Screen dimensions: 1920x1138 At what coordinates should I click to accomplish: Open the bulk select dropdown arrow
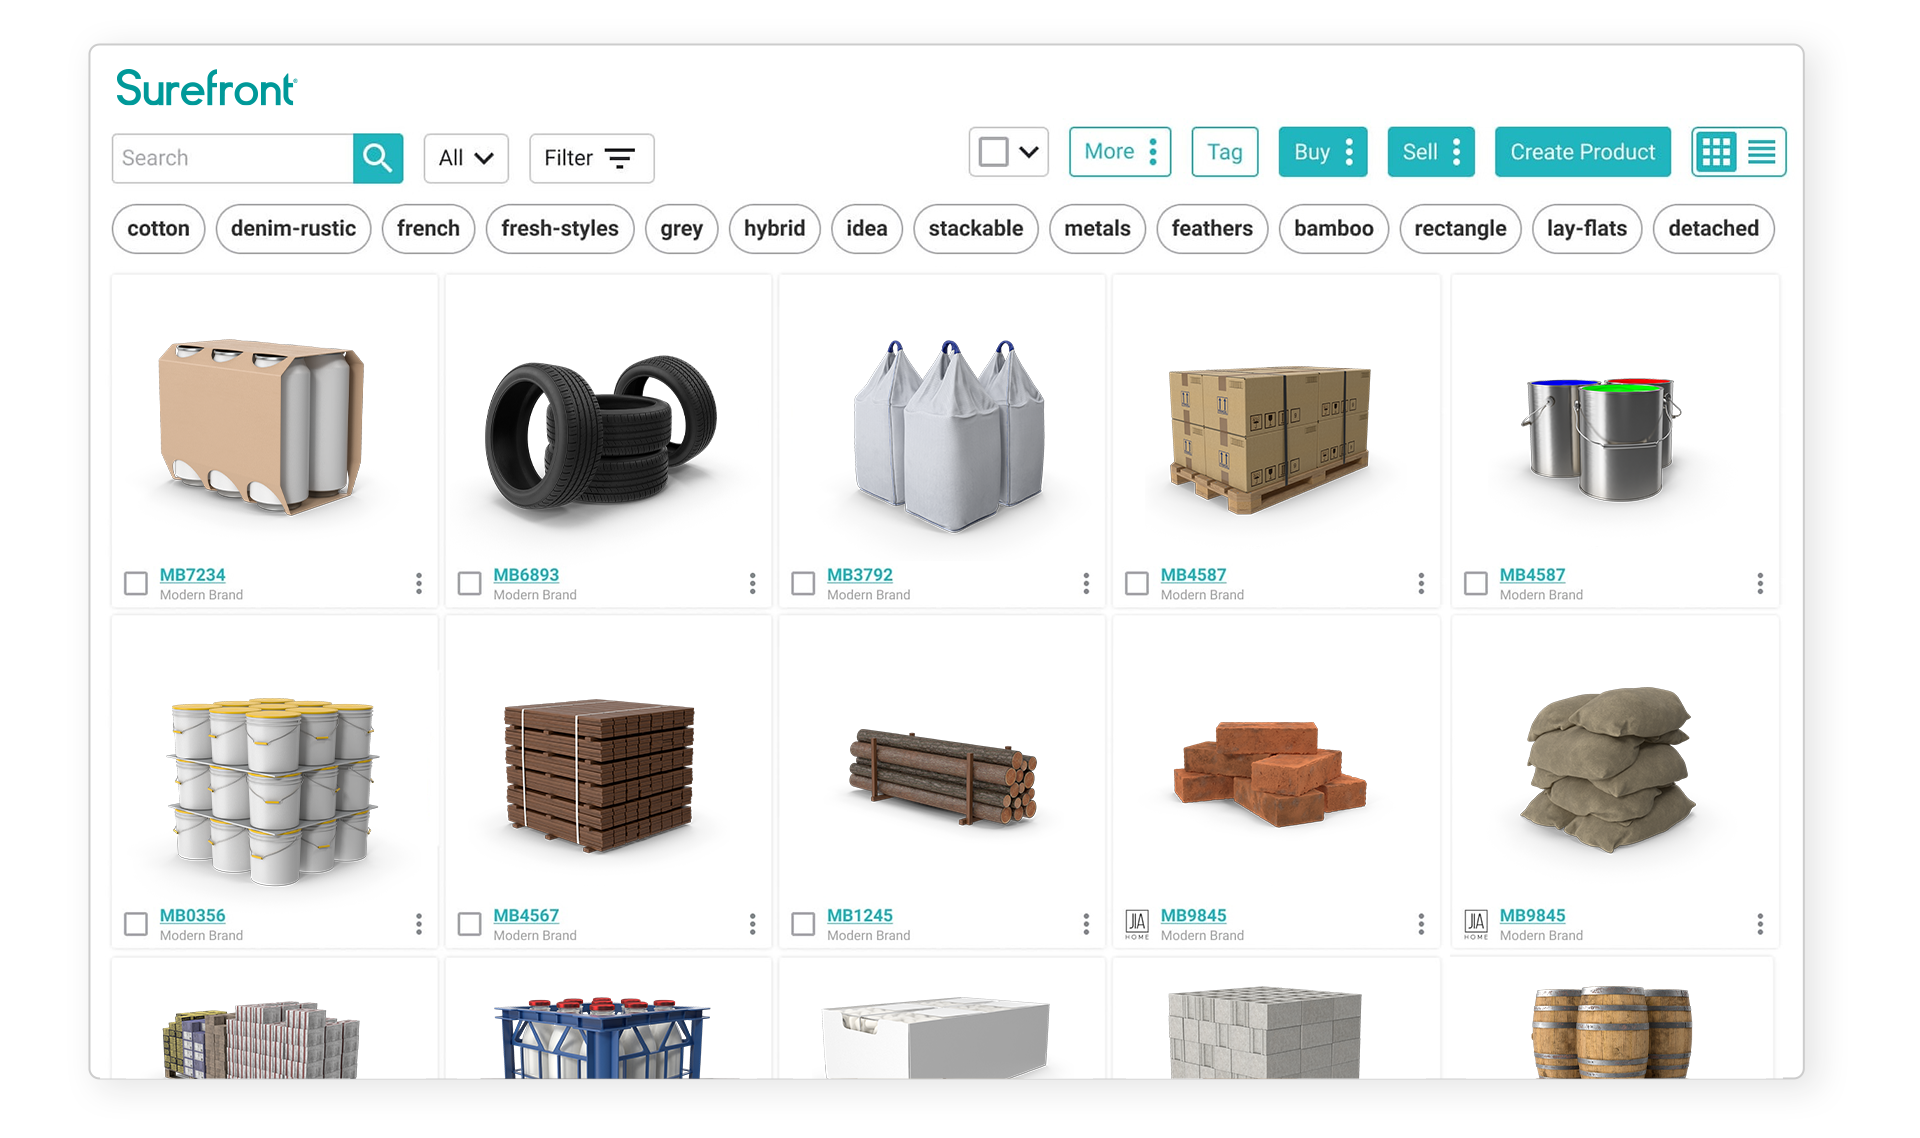click(x=1026, y=152)
